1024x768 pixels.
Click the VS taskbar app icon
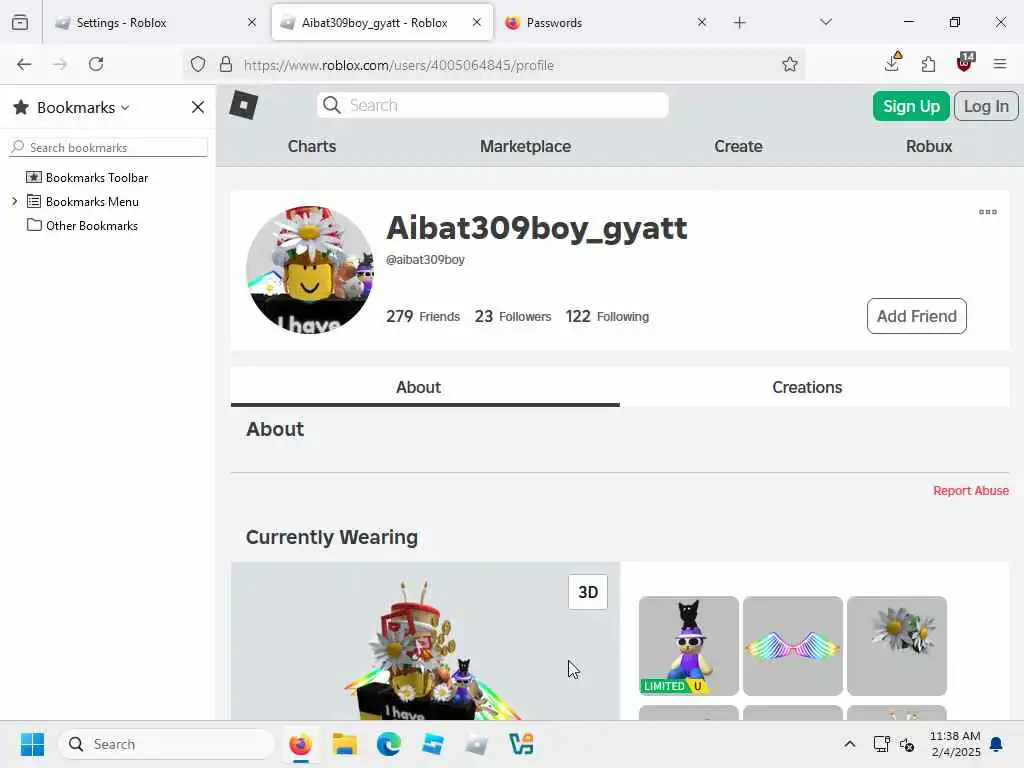[x=520, y=744]
